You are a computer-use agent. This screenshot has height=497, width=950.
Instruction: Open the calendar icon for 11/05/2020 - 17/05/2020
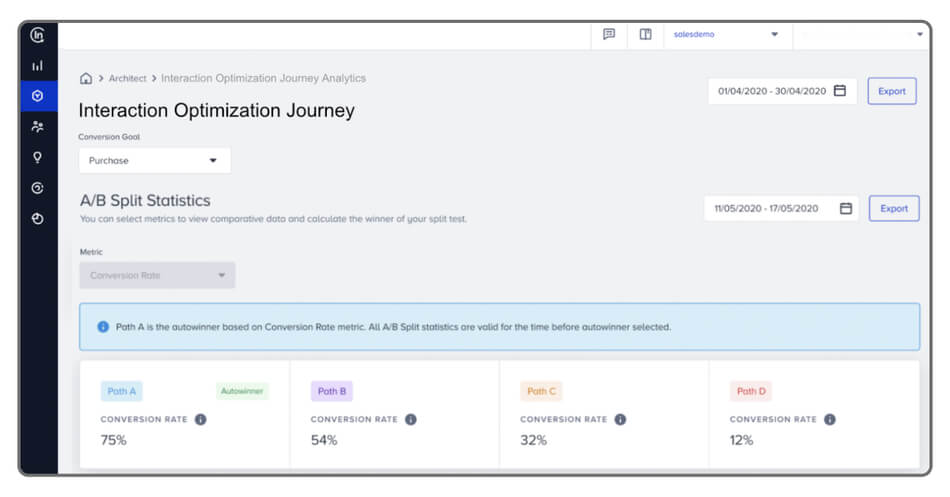tap(846, 208)
